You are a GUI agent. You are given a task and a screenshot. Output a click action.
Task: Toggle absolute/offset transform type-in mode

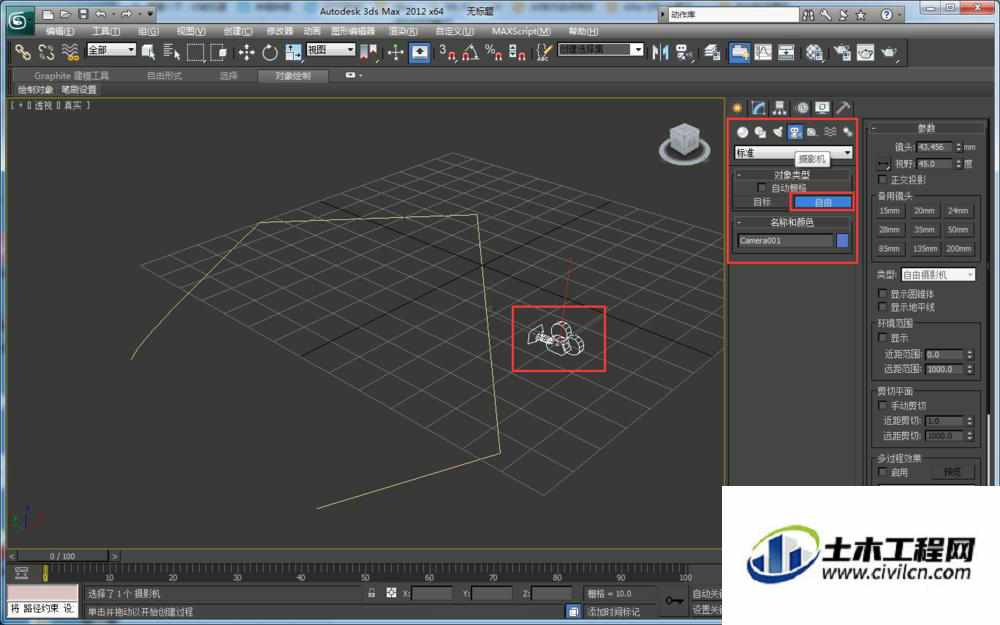(391, 593)
